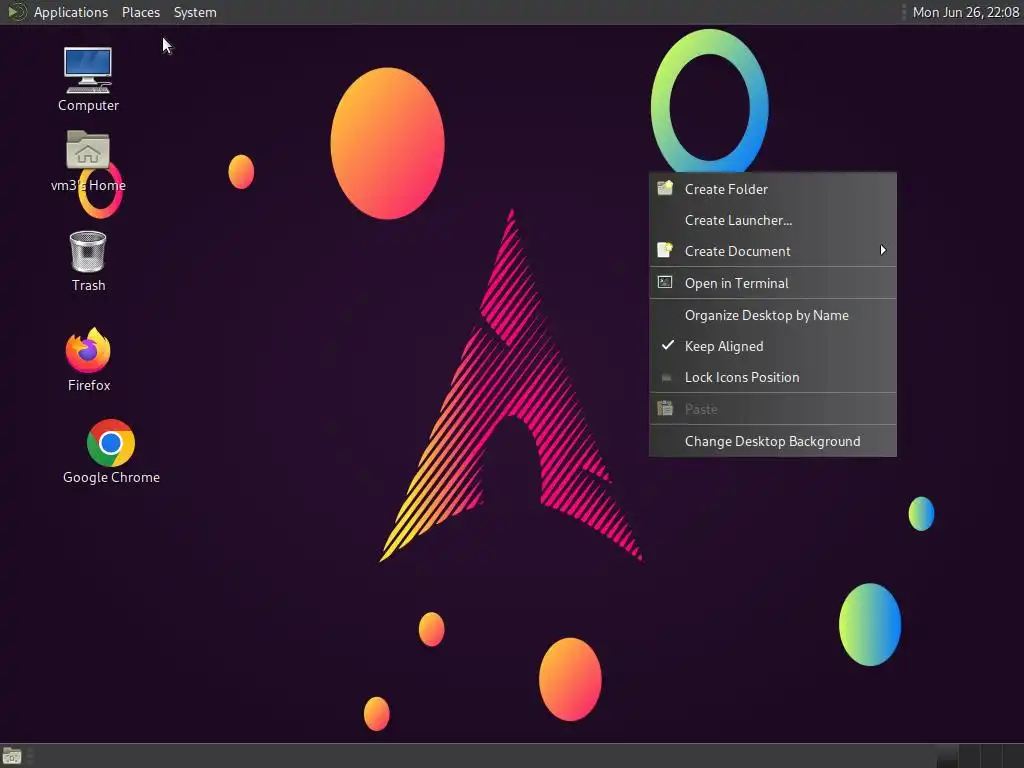Open the Applications menu
The height and width of the screenshot is (768, 1024).
pyautogui.click(x=71, y=12)
